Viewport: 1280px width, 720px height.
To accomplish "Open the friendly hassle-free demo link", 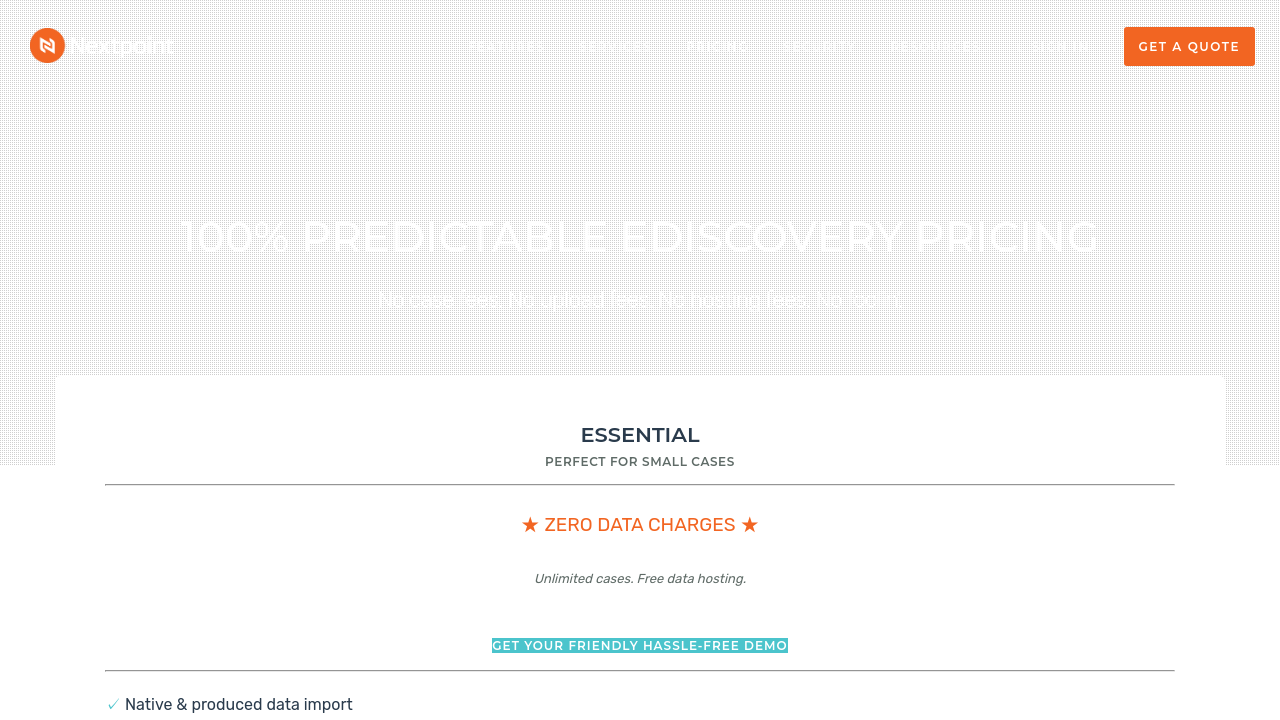I will pos(640,646).
